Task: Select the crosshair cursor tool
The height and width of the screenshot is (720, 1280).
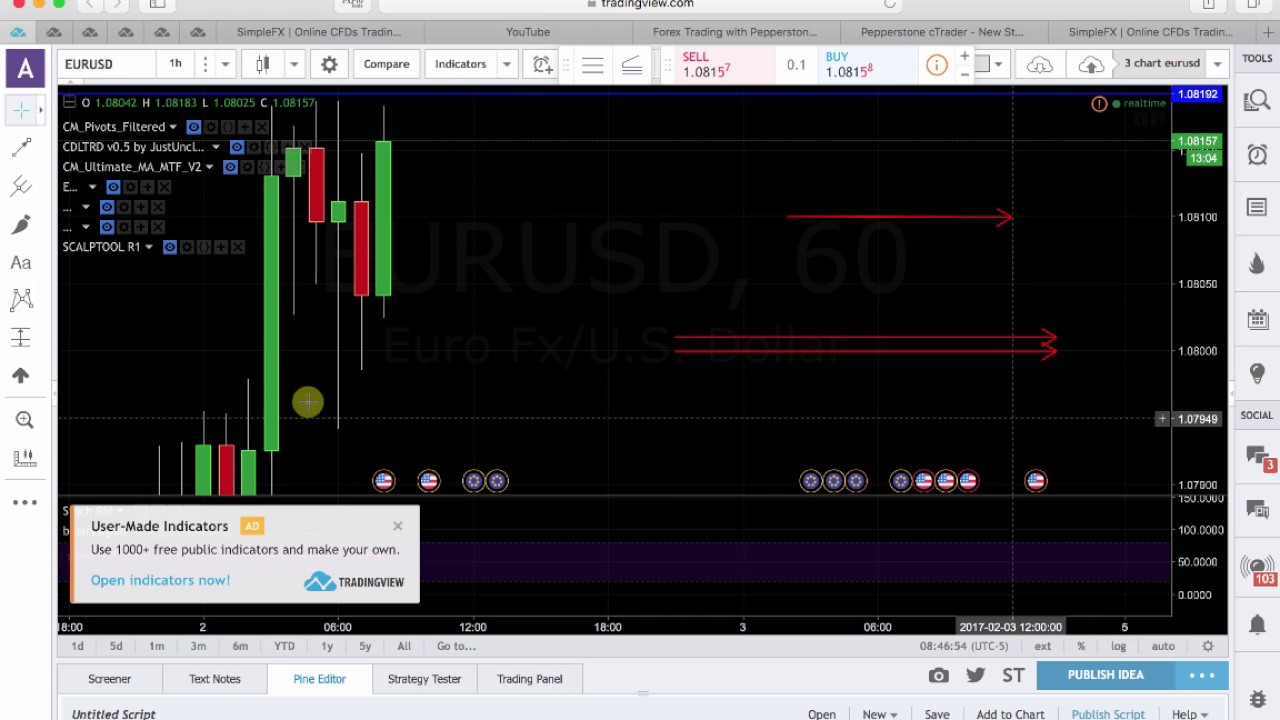Action: (20, 110)
